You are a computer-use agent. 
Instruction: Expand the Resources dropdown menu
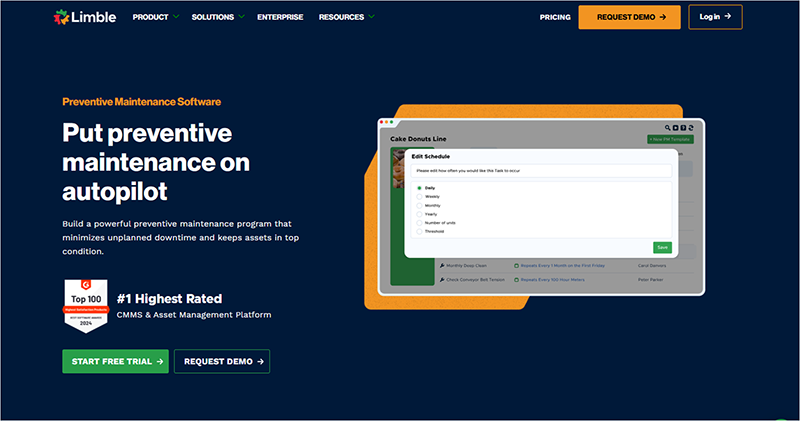(347, 17)
